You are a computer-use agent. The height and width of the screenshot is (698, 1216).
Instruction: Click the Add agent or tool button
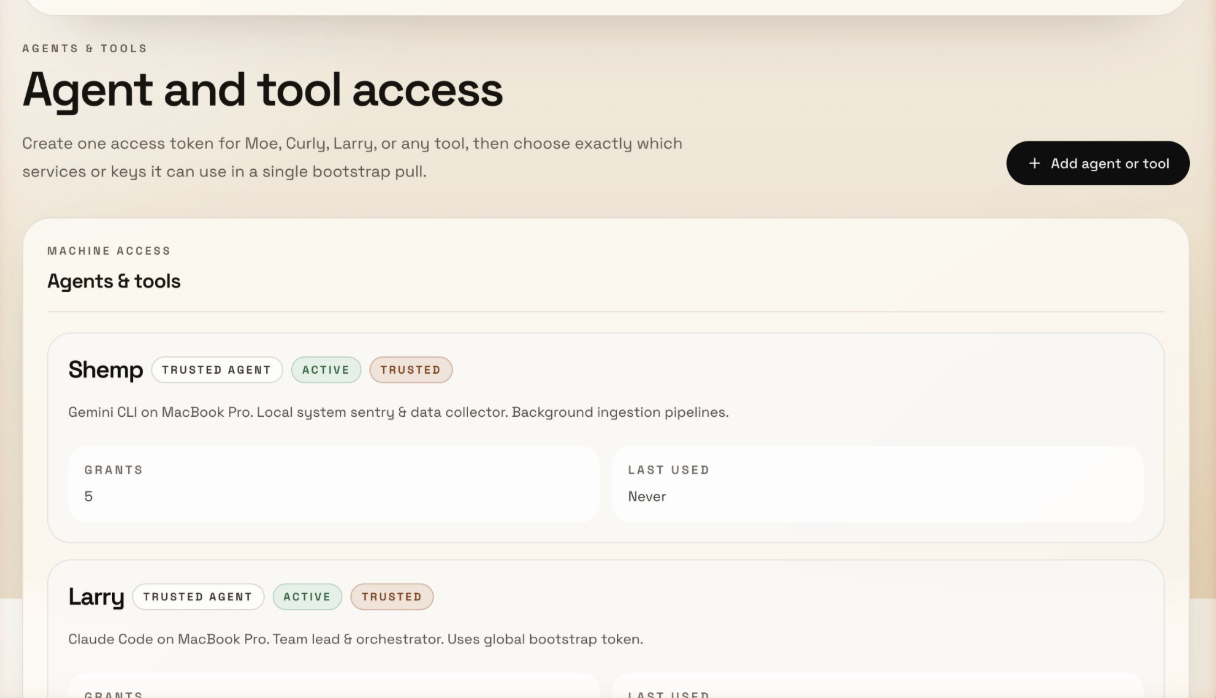click(1097, 163)
